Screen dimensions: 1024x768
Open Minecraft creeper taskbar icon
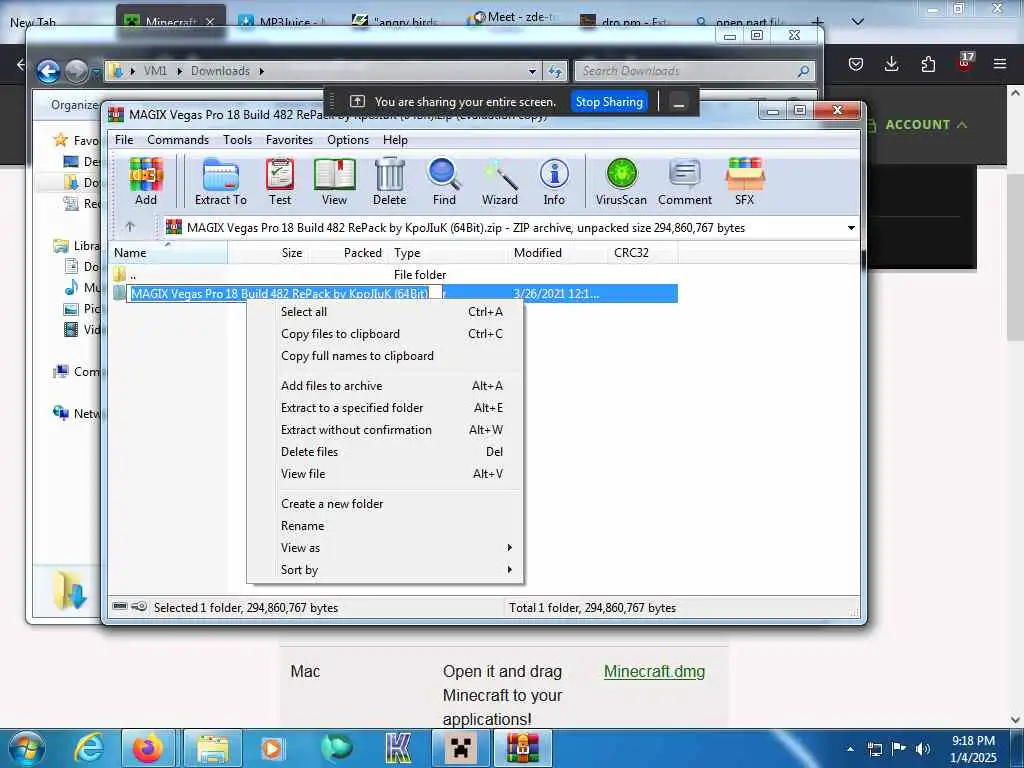461,748
